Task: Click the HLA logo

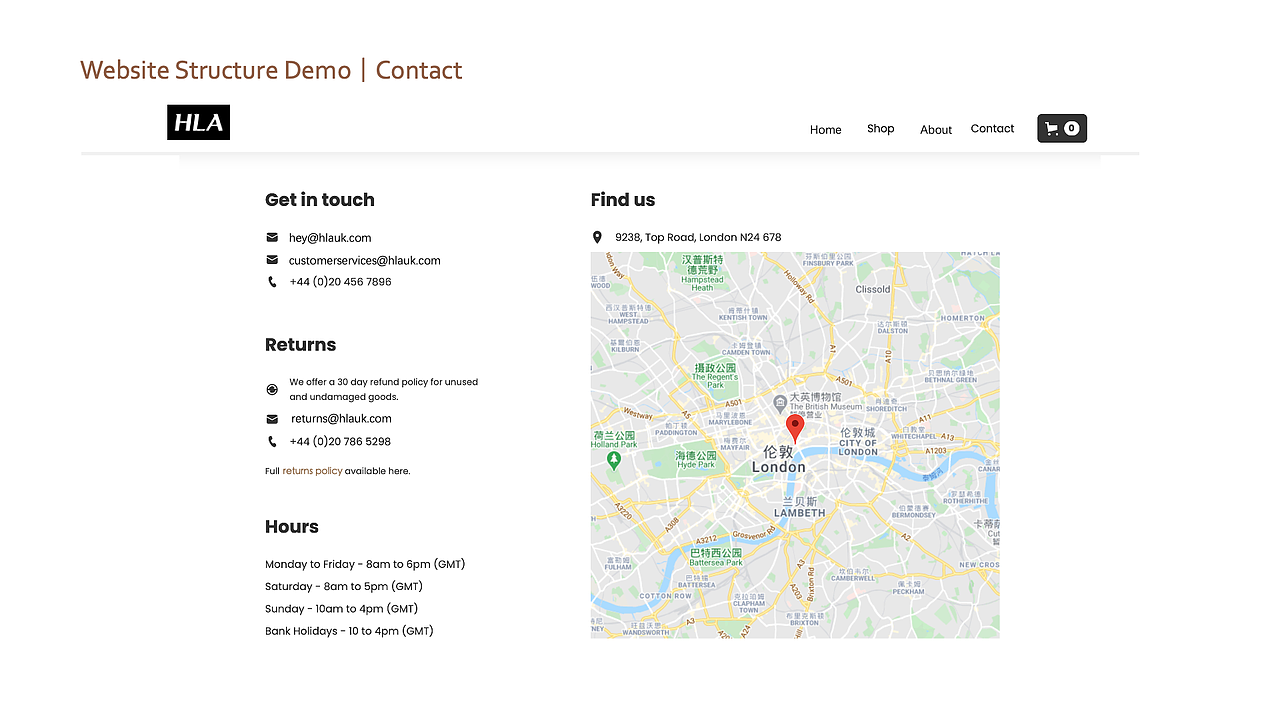Action: tap(198, 122)
